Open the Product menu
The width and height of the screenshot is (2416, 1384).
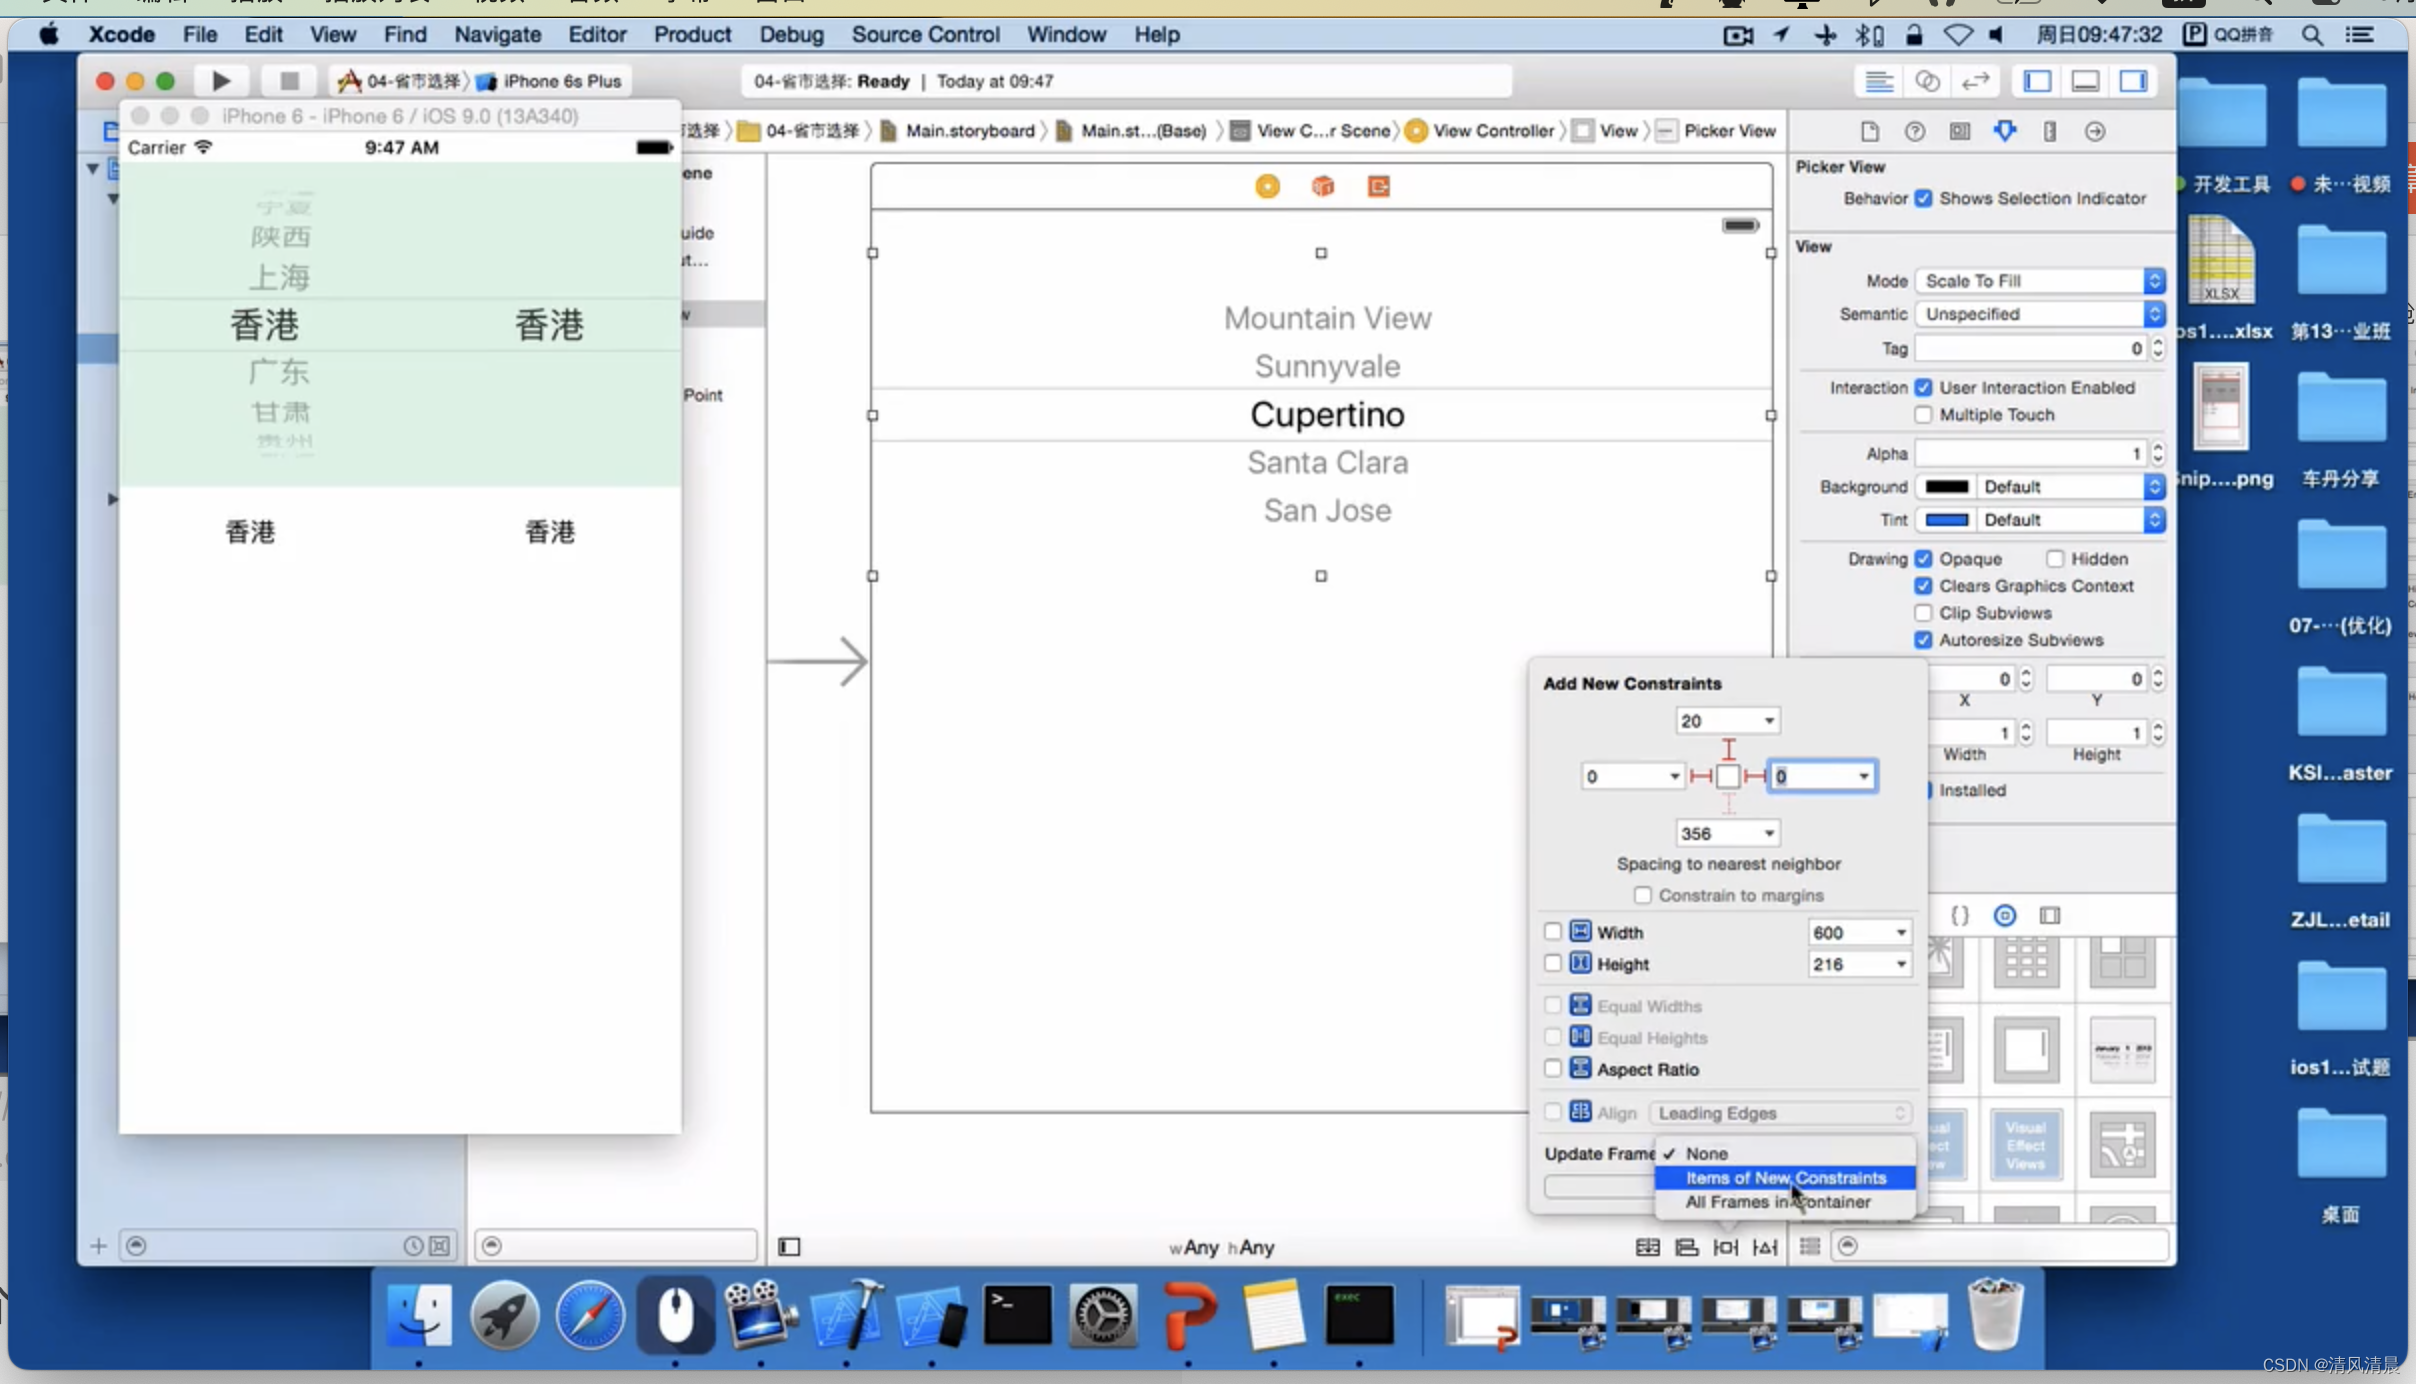[x=692, y=34]
